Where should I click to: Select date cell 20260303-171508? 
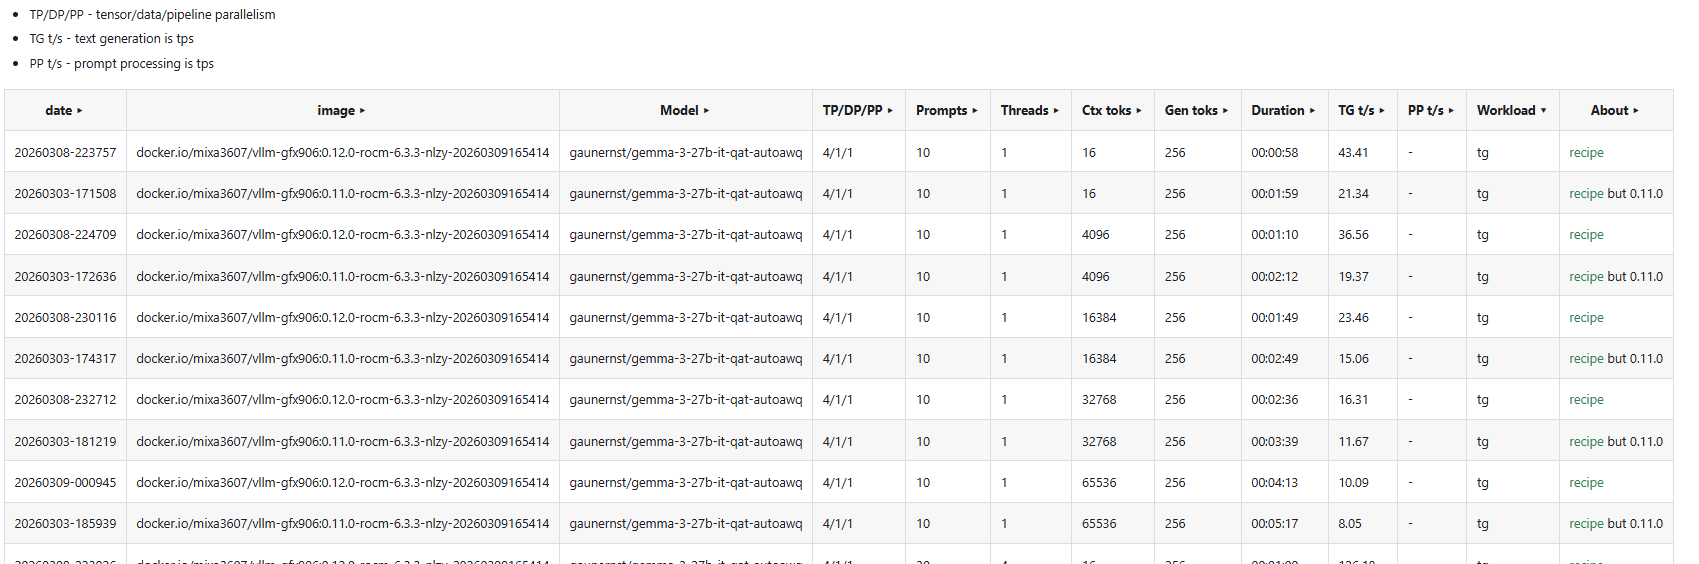click(65, 194)
